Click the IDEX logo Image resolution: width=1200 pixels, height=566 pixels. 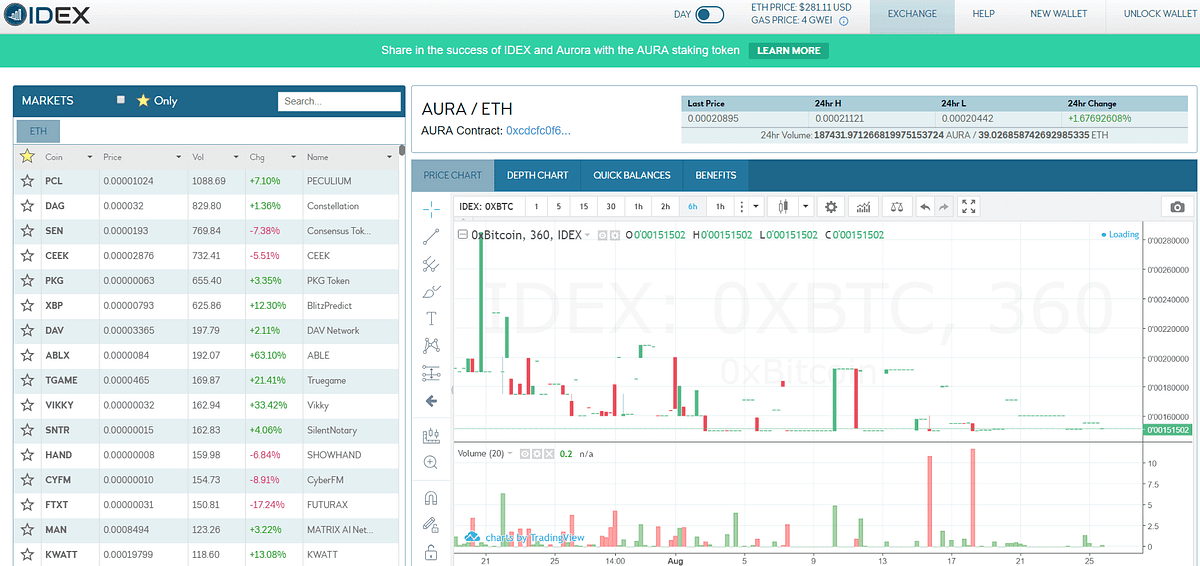[x=47, y=15]
